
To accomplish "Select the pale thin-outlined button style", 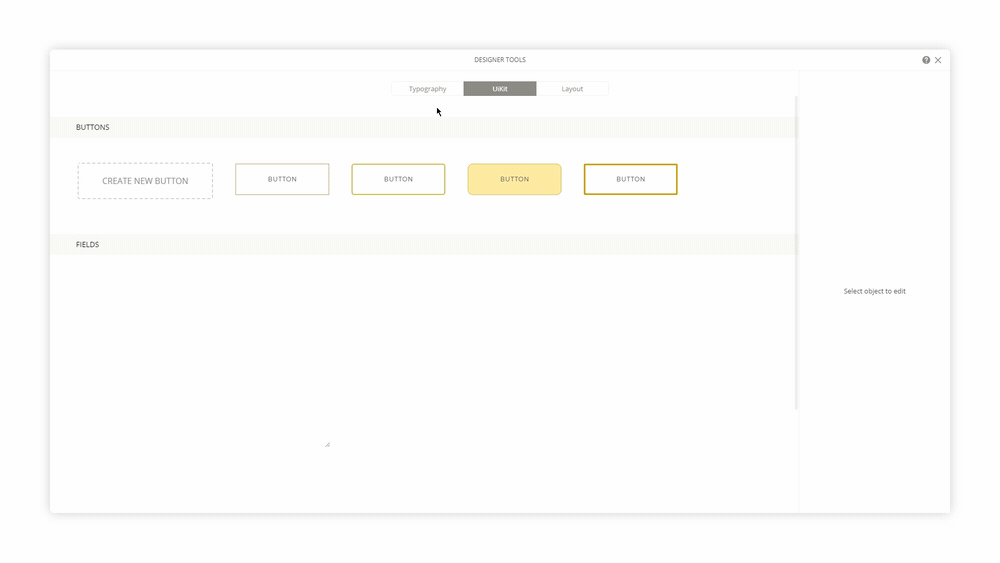I will pos(282,179).
